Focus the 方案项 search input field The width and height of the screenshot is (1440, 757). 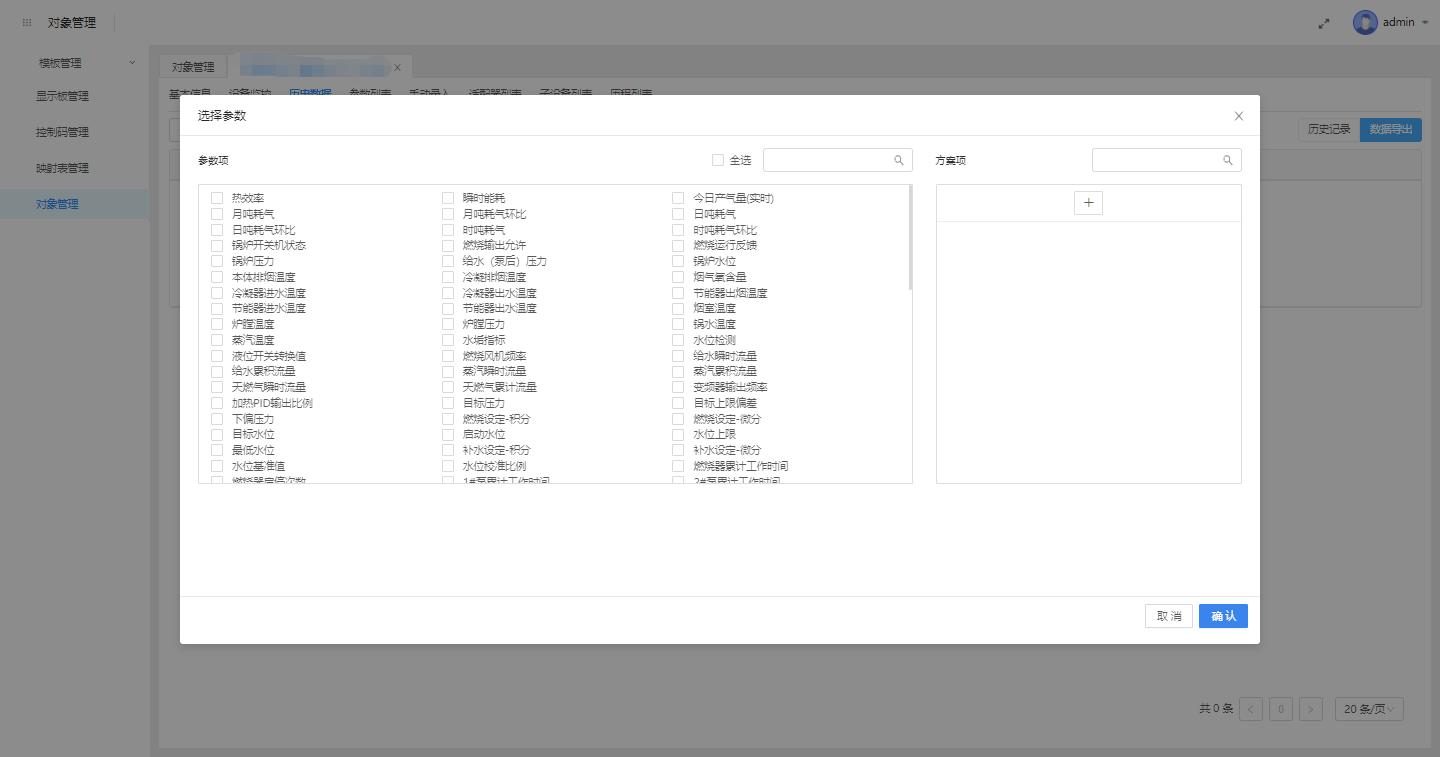pyautogui.click(x=1157, y=160)
